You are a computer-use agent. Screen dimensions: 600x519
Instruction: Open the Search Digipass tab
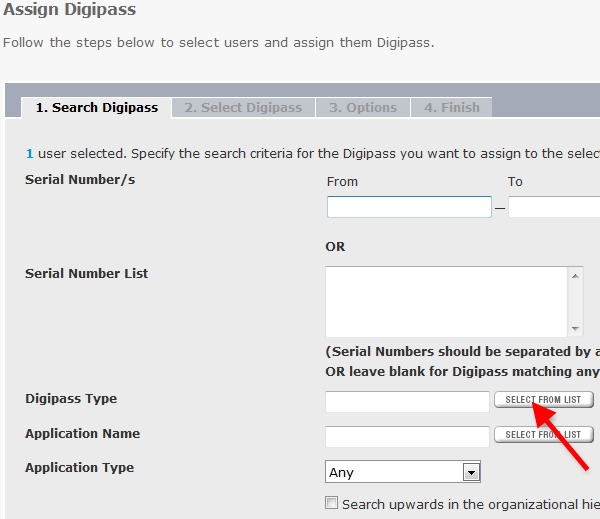pos(96,108)
